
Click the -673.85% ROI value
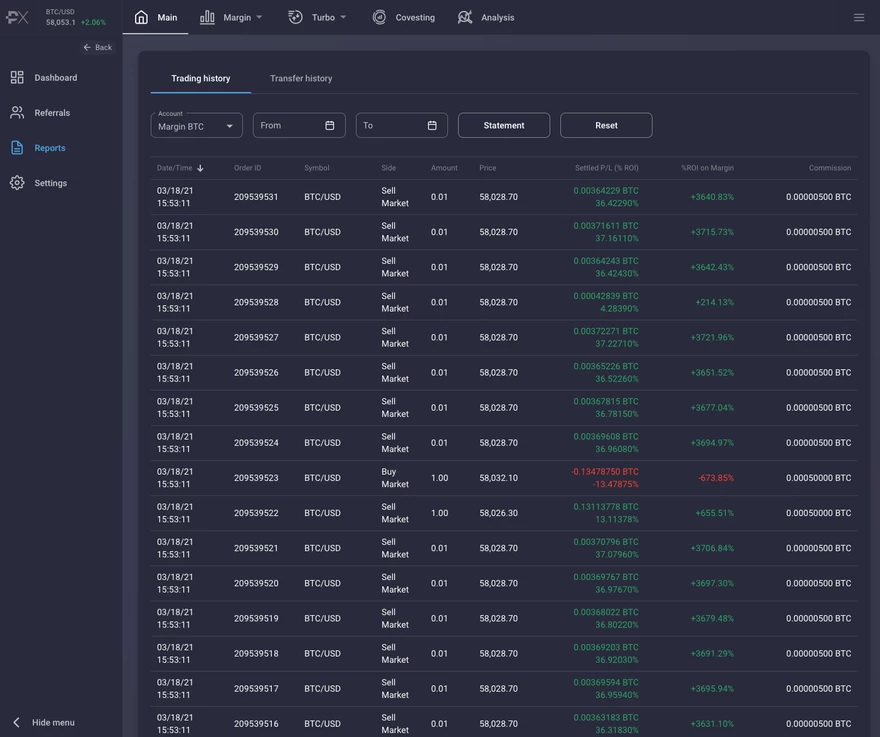716,478
